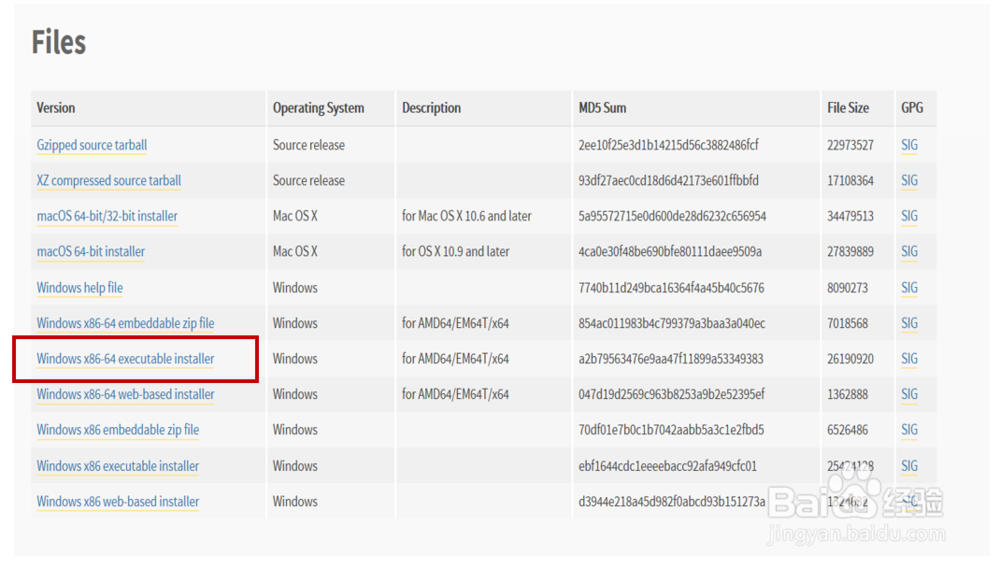Open Windows x86 web-based installer link
Viewport: 1000px width, 568px height.
(x=118, y=501)
